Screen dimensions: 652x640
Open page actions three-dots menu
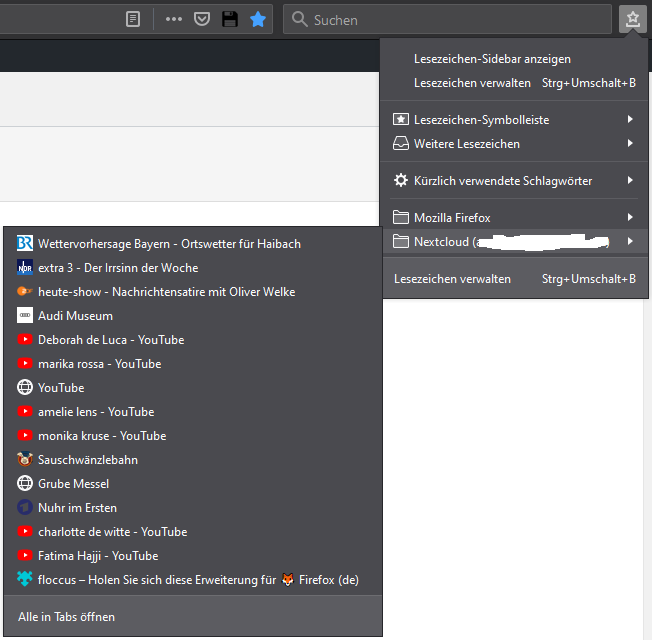point(173,20)
